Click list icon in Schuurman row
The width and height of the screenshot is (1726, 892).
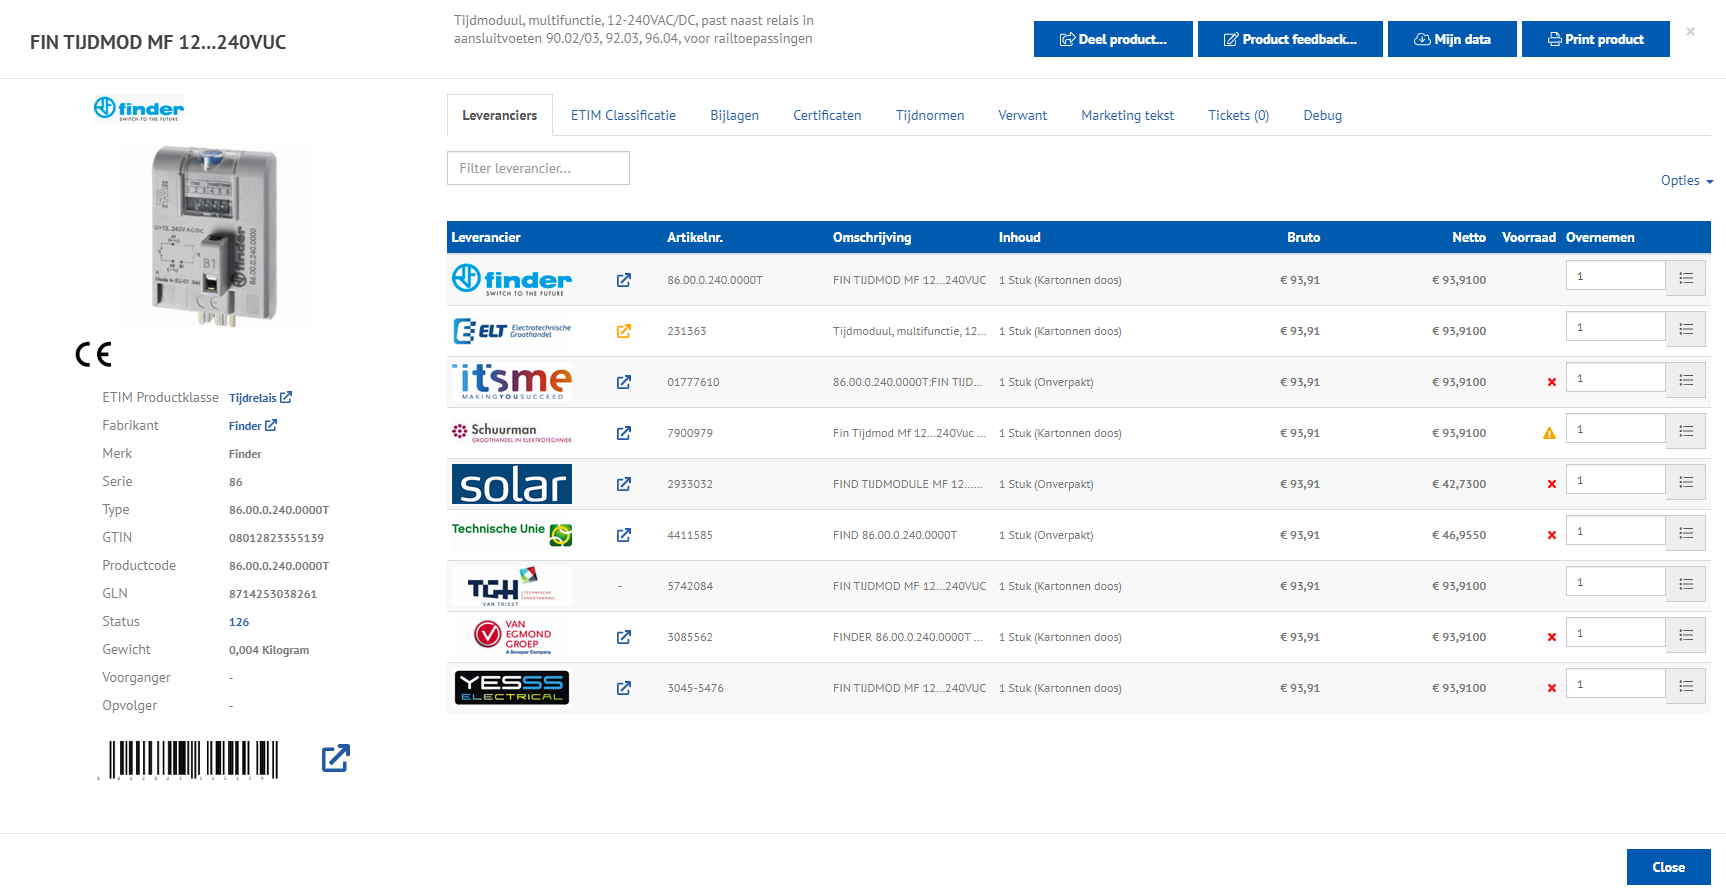click(x=1685, y=431)
